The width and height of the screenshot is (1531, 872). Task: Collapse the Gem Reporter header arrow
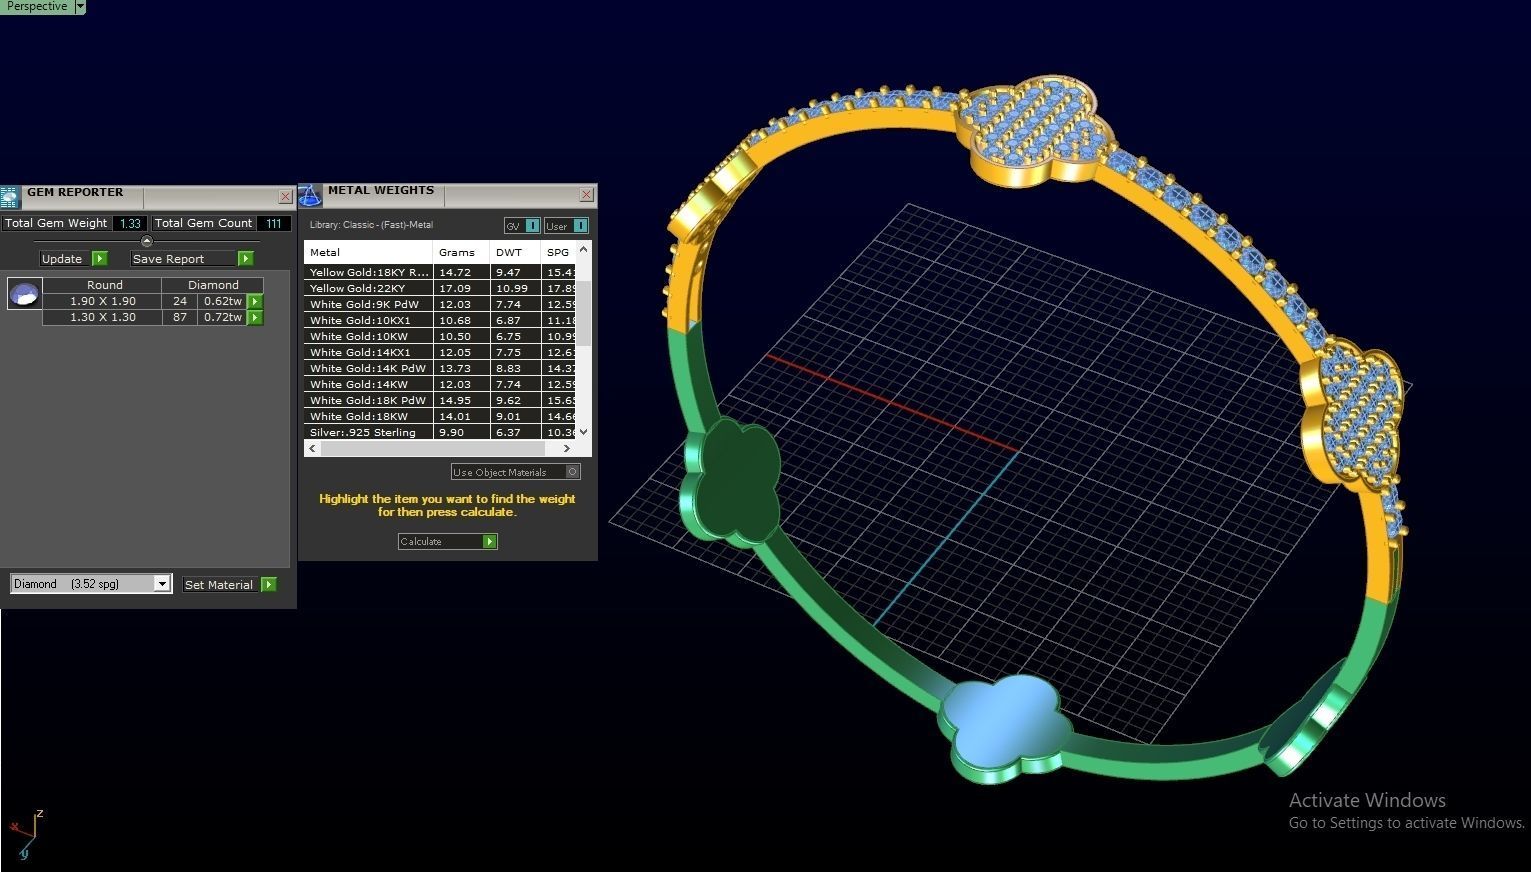(147, 242)
